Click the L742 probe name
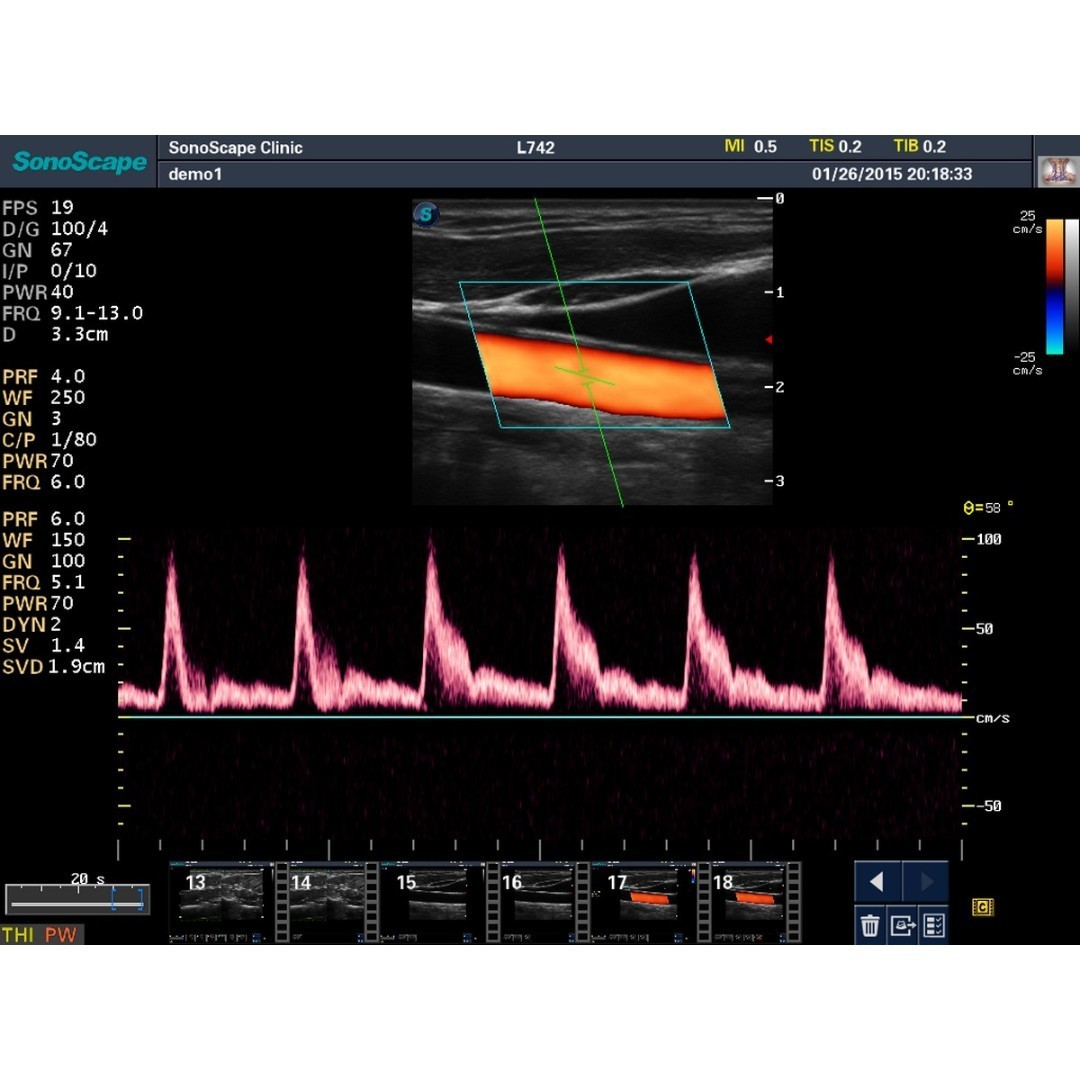Viewport: 1080px width, 1080px height. (x=535, y=147)
